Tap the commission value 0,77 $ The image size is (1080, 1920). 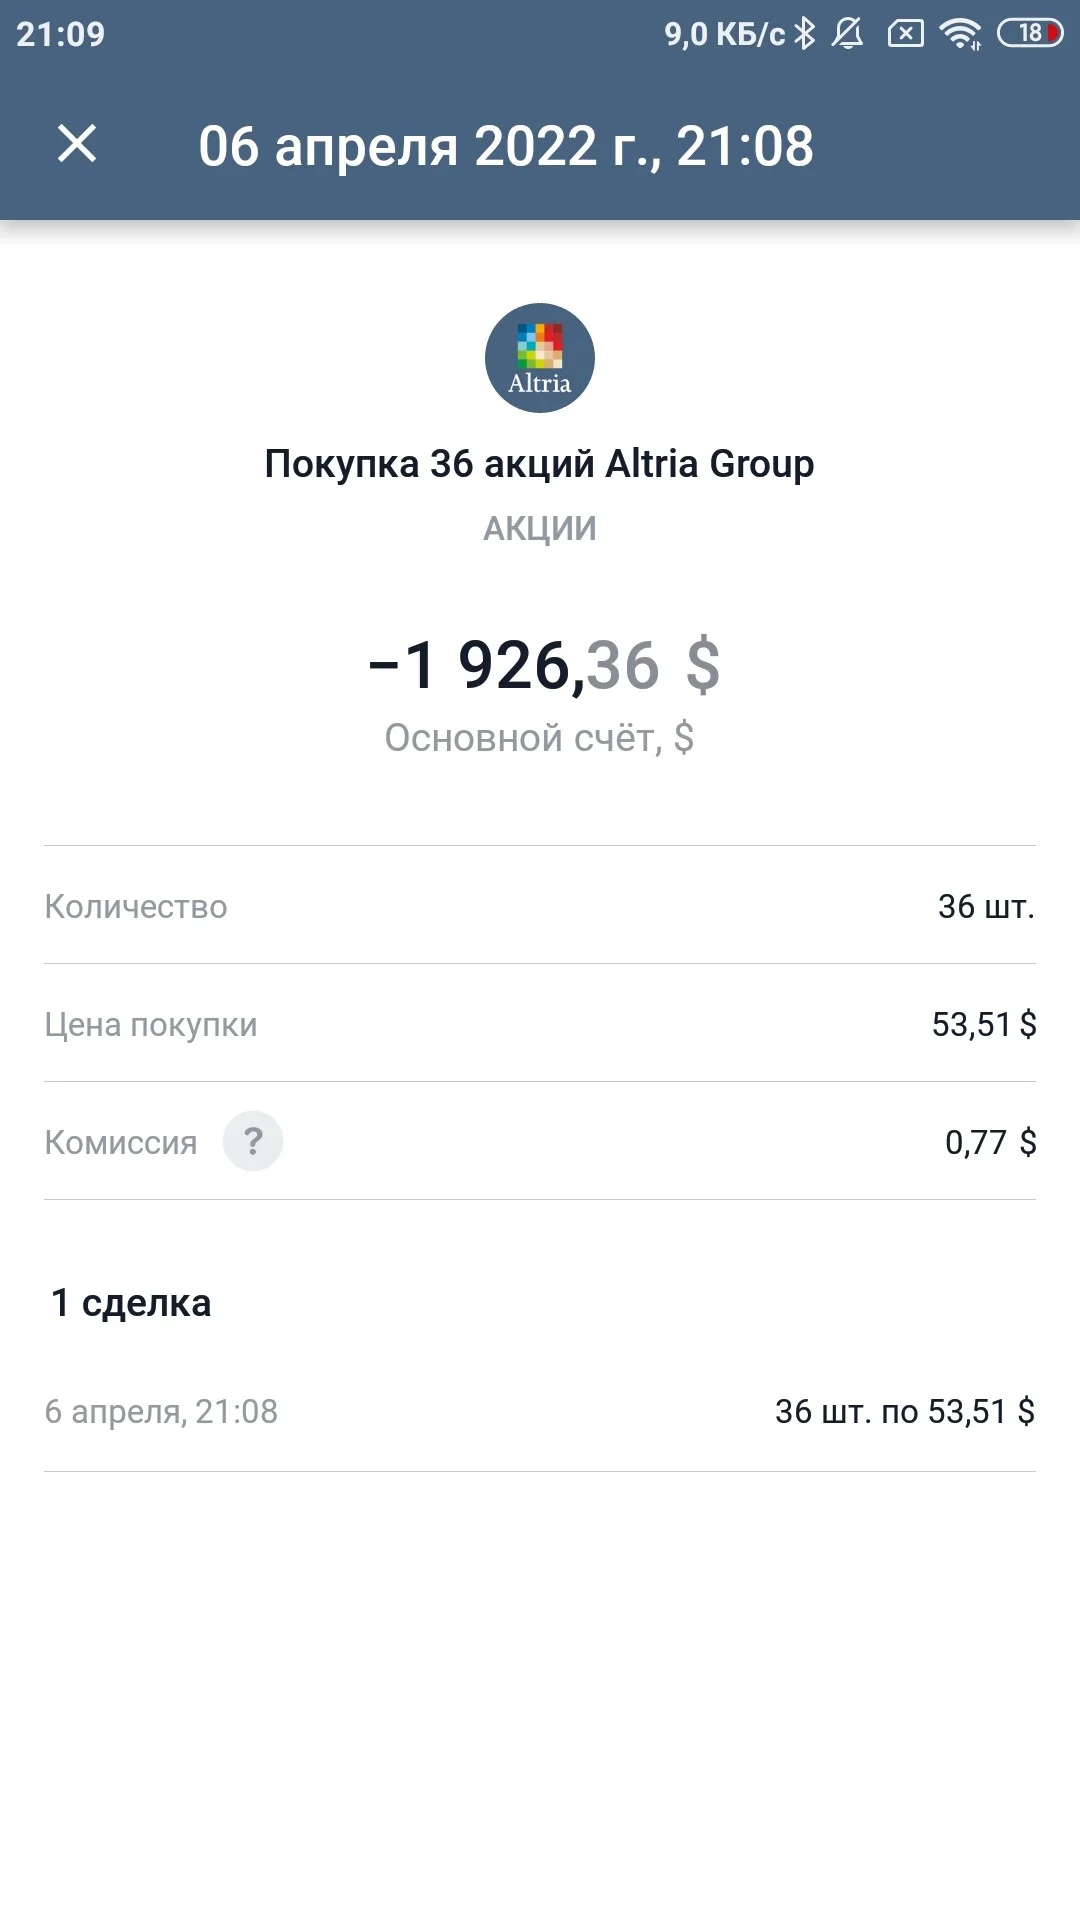pyautogui.click(x=990, y=1141)
